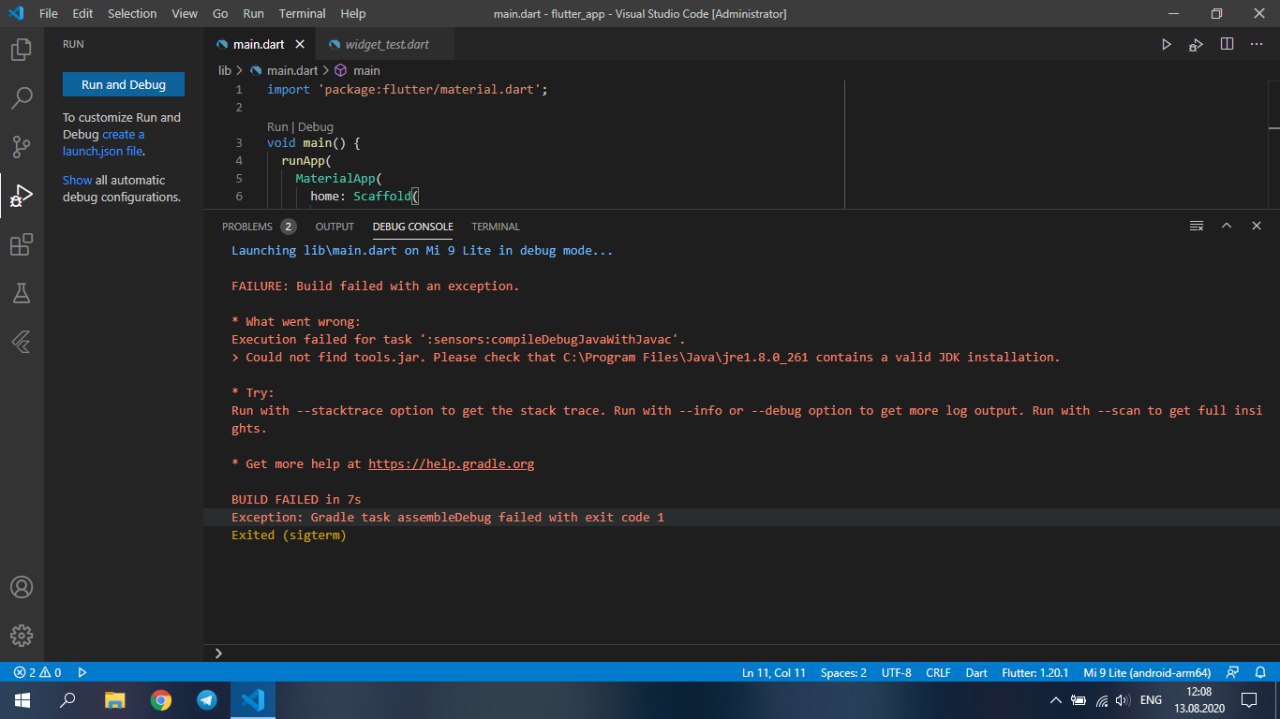The width and height of the screenshot is (1280, 719).
Task: Click the lib breadcrumb segment
Action: pos(225,70)
